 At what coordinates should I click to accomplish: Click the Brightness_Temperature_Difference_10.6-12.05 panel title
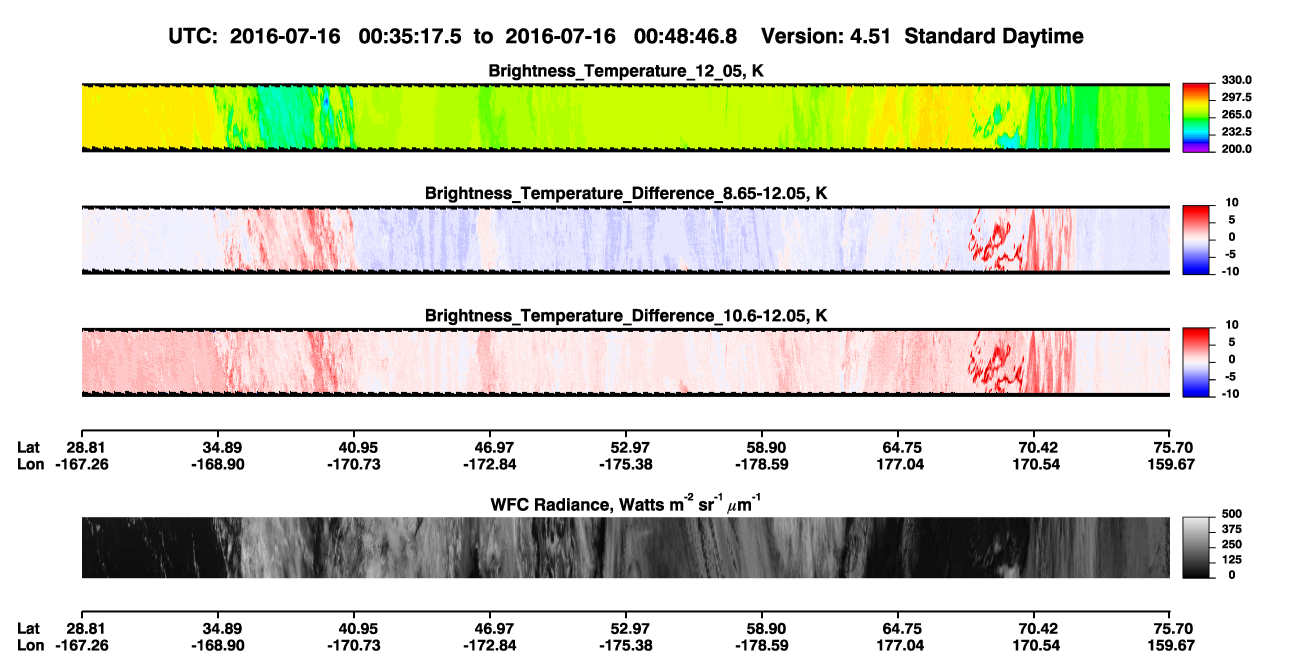point(626,316)
